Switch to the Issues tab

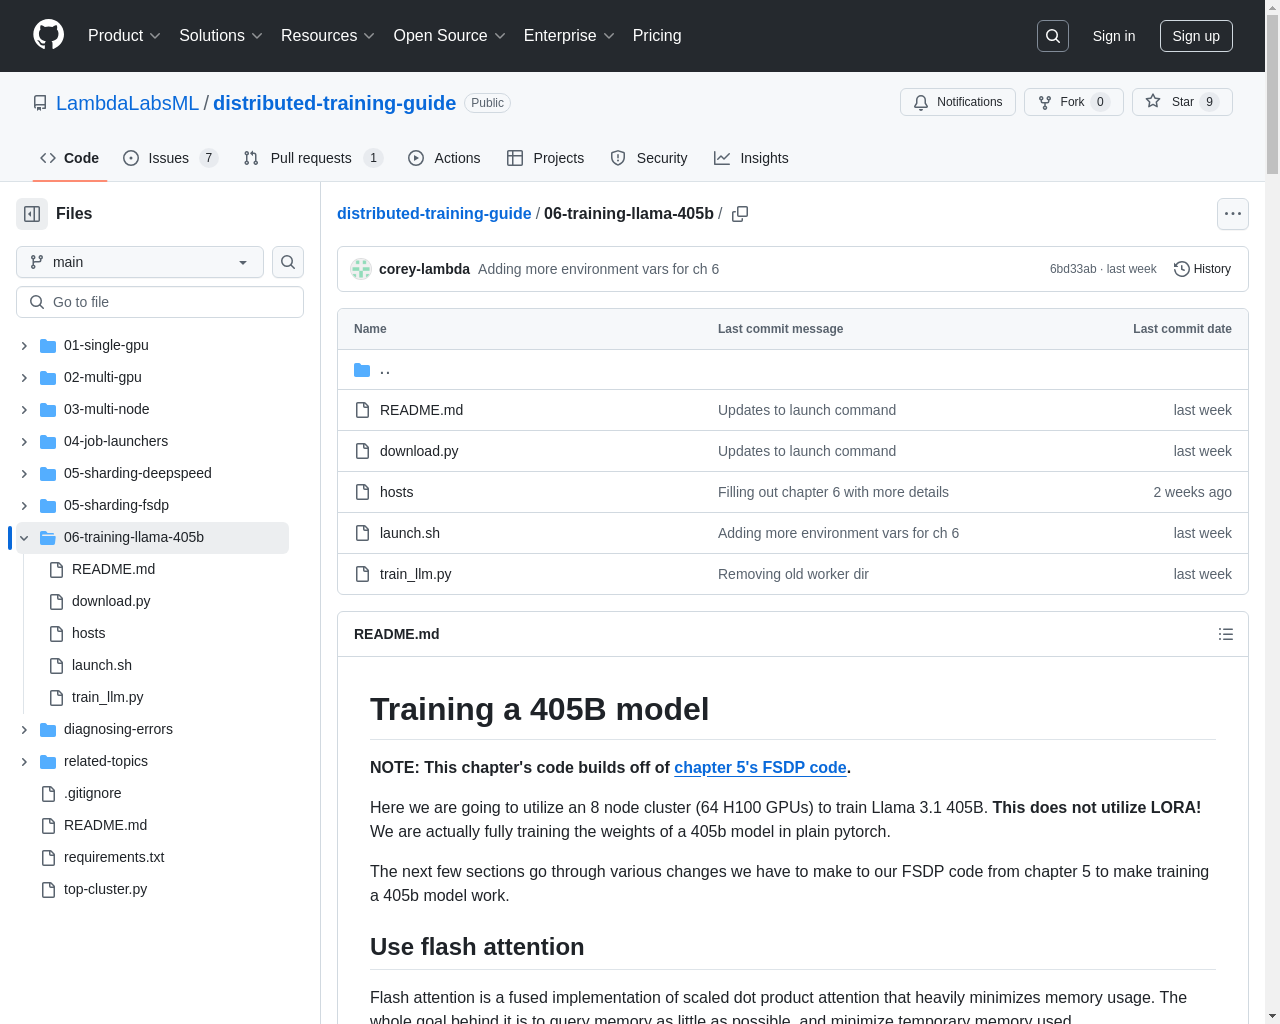click(x=170, y=158)
